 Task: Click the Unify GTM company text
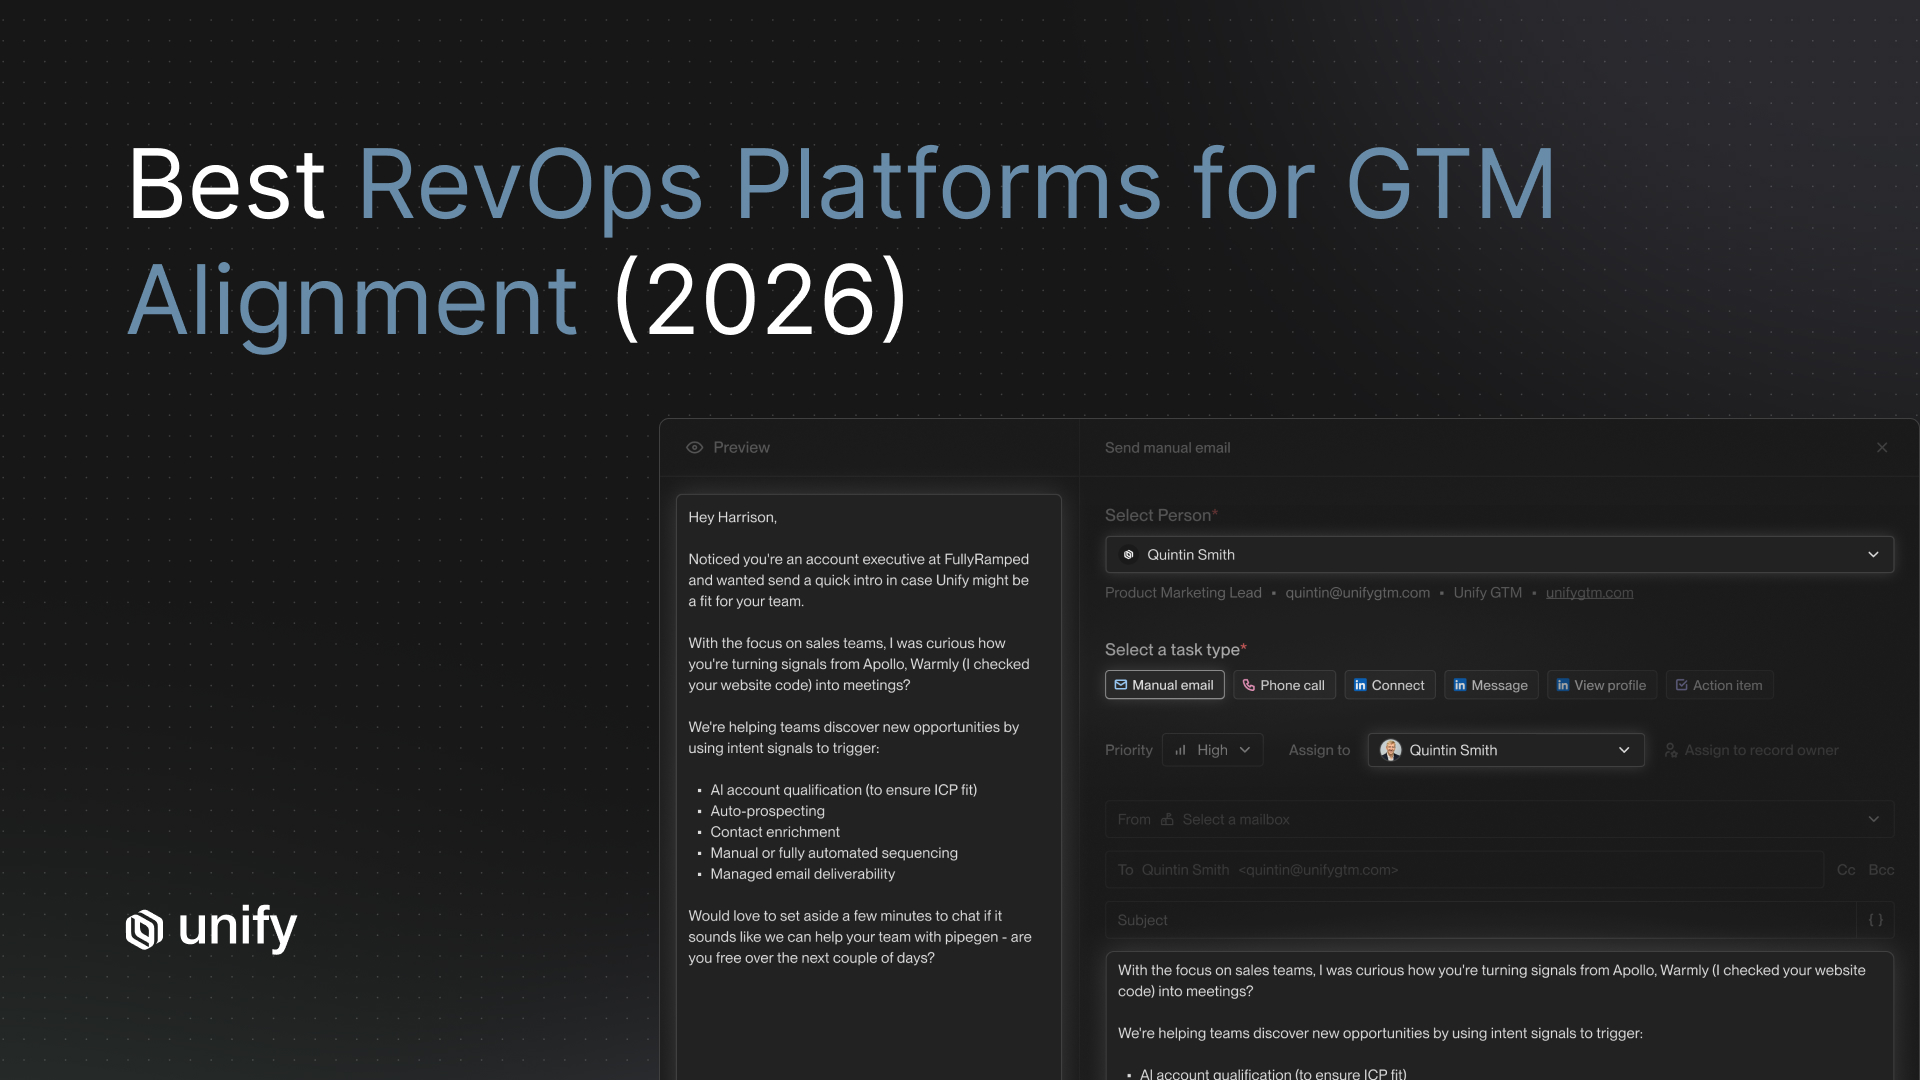pyautogui.click(x=1487, y=592)
